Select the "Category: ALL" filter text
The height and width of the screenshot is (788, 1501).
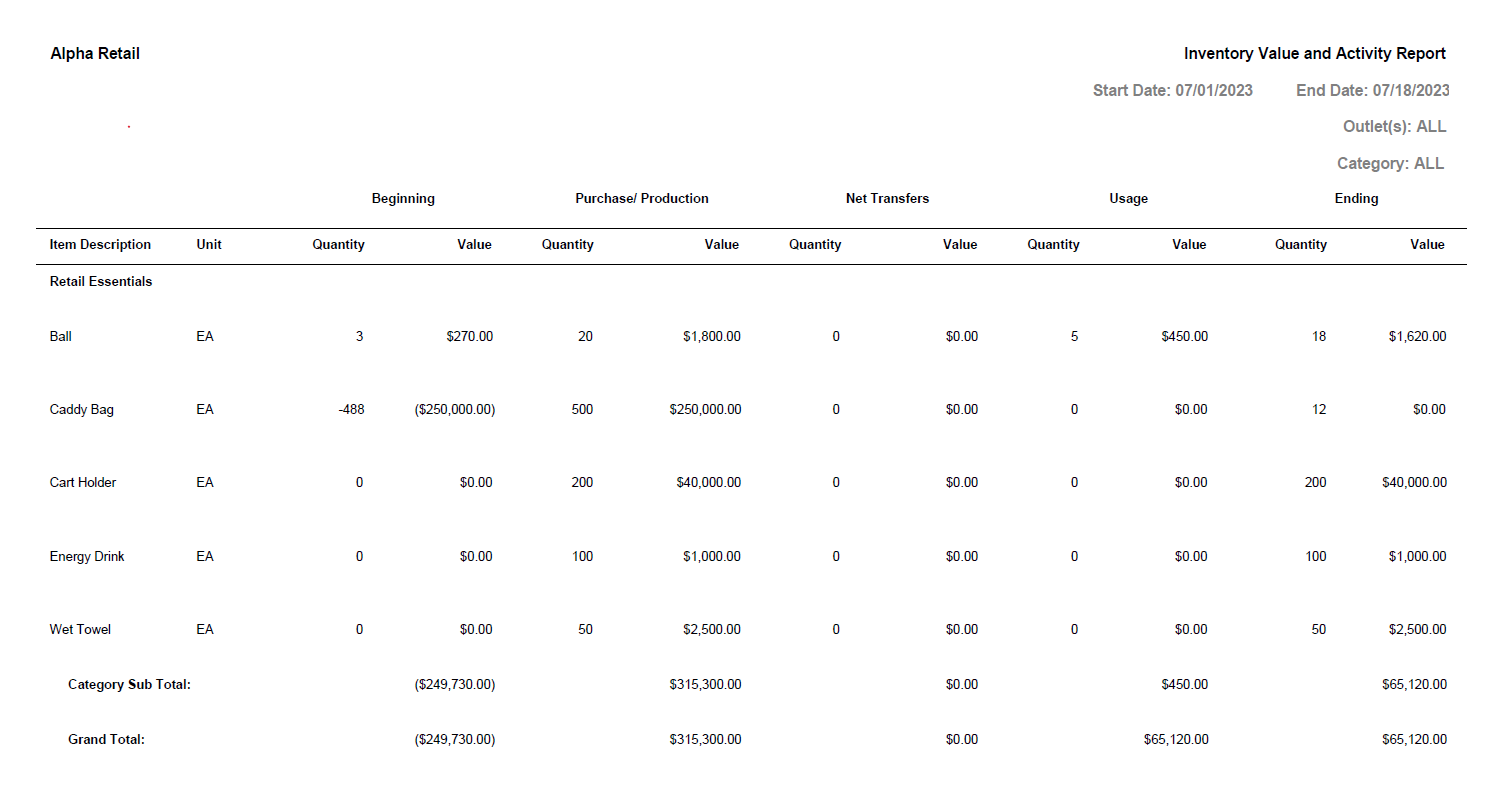(1391, 164)
